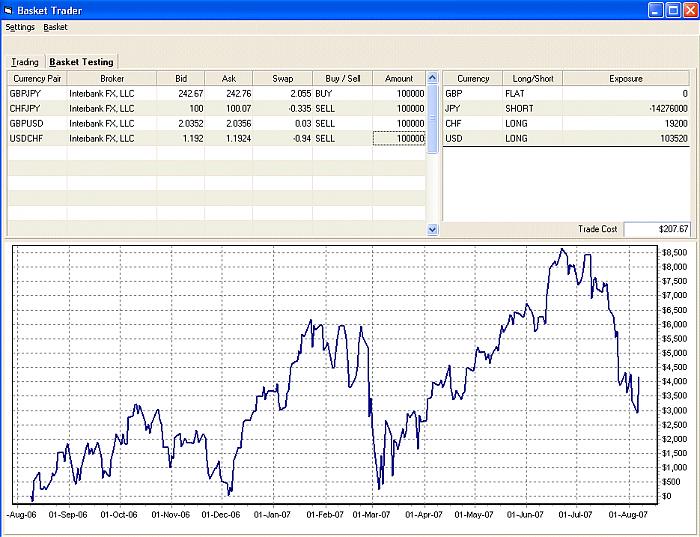Switch to the Trading tab
This screenshot has width=700, height=537.
(25, 62)
